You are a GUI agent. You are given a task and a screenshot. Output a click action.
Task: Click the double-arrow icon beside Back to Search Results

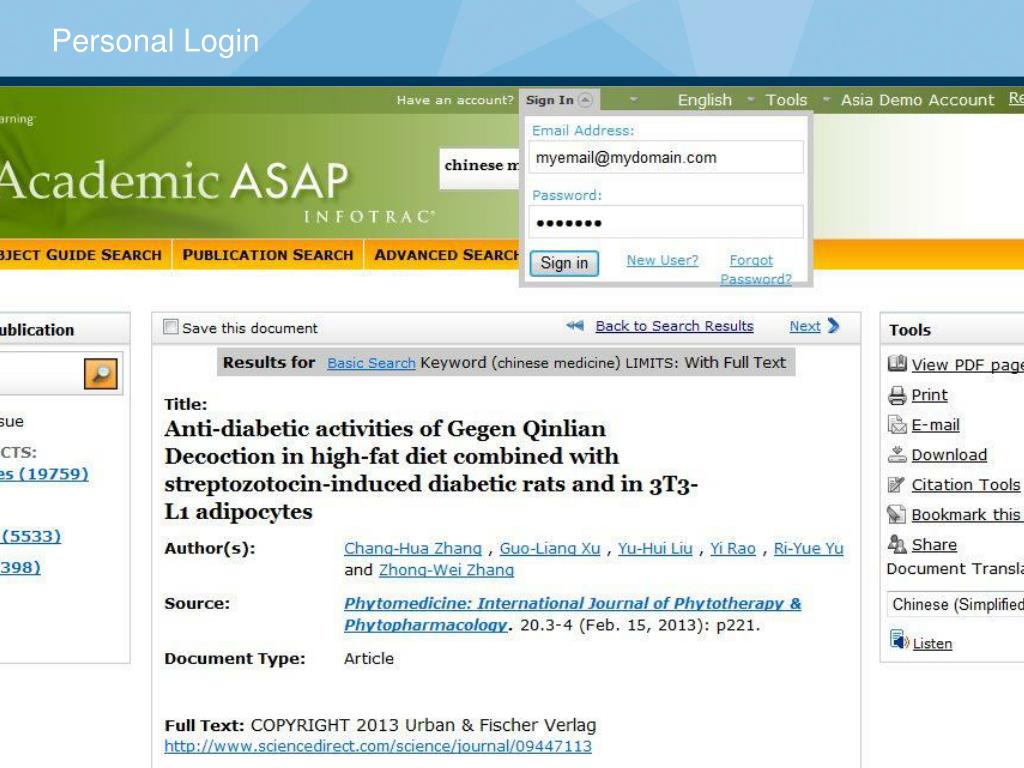[575, 325]
